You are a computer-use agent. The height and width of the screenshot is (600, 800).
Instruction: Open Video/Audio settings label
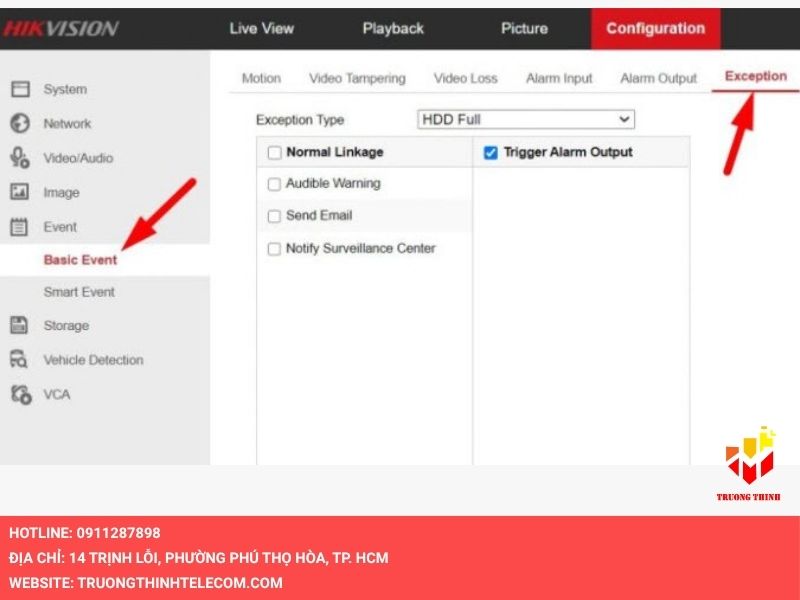78,158
